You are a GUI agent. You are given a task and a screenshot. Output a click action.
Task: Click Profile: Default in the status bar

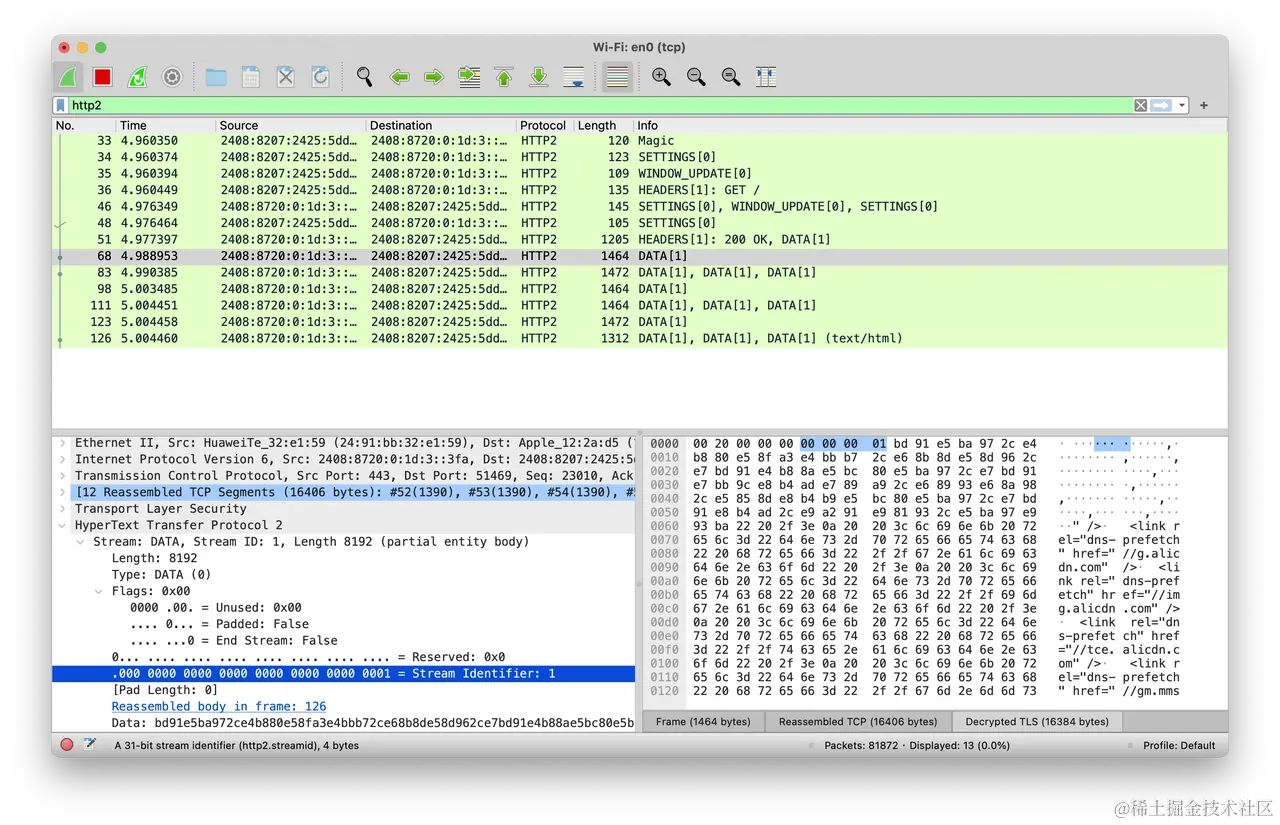(x=1179, y=745)
